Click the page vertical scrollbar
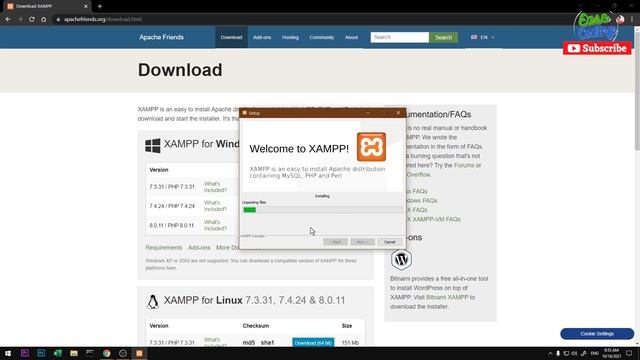 pyautogui.click(x=637, y=90)
